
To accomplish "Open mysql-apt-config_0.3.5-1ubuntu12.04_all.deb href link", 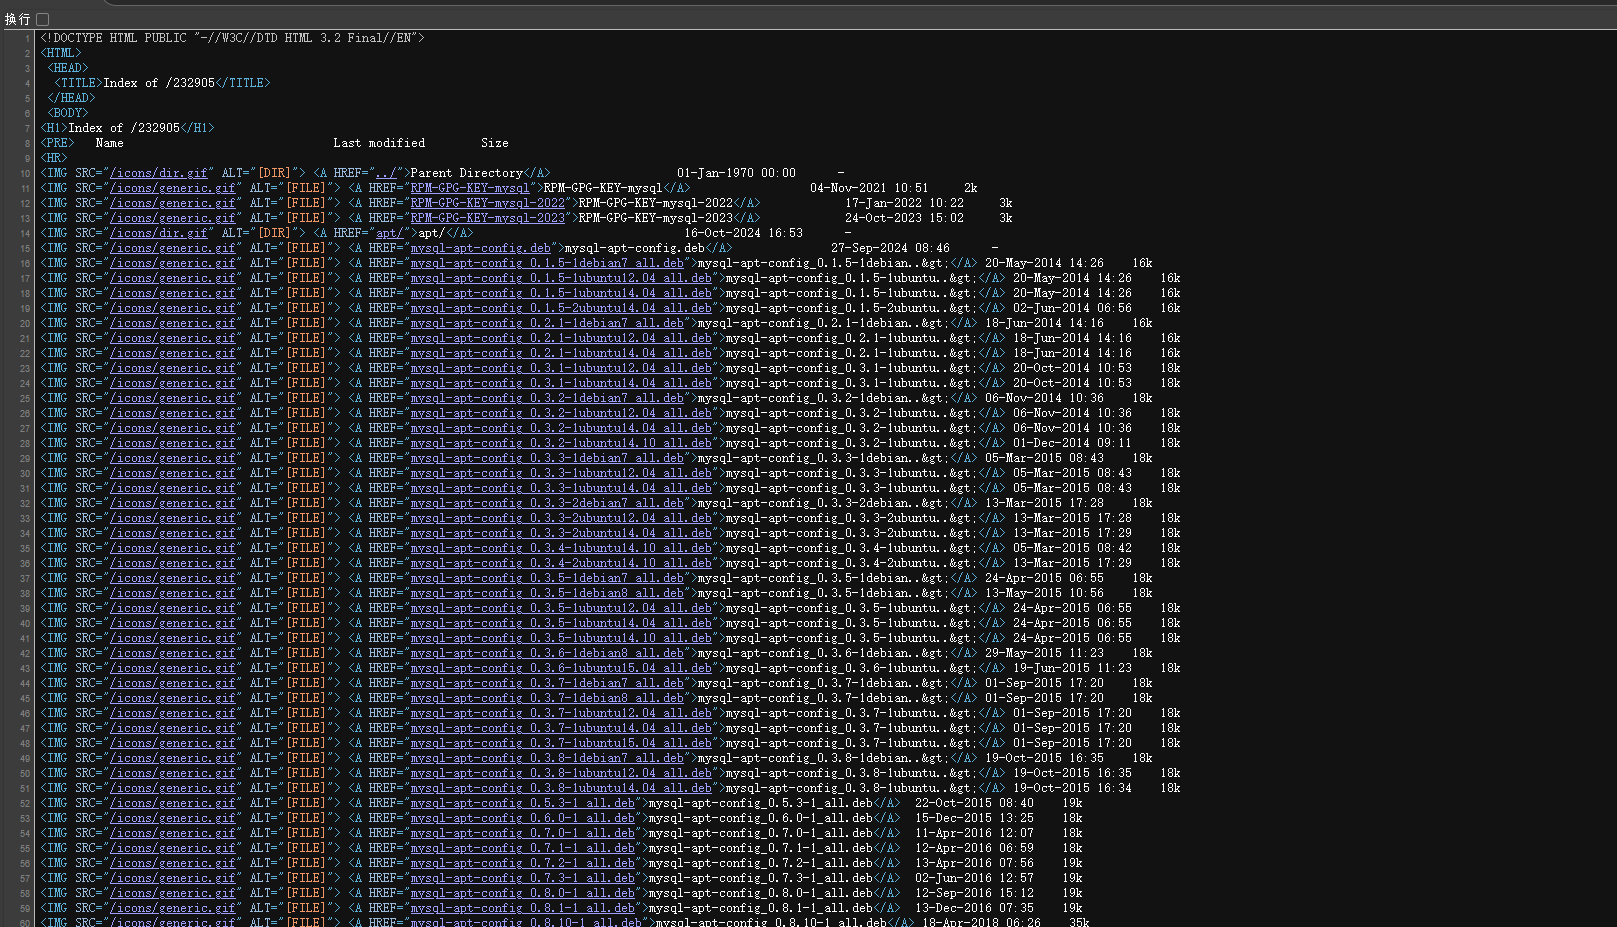I will click(x=561, y=608).
